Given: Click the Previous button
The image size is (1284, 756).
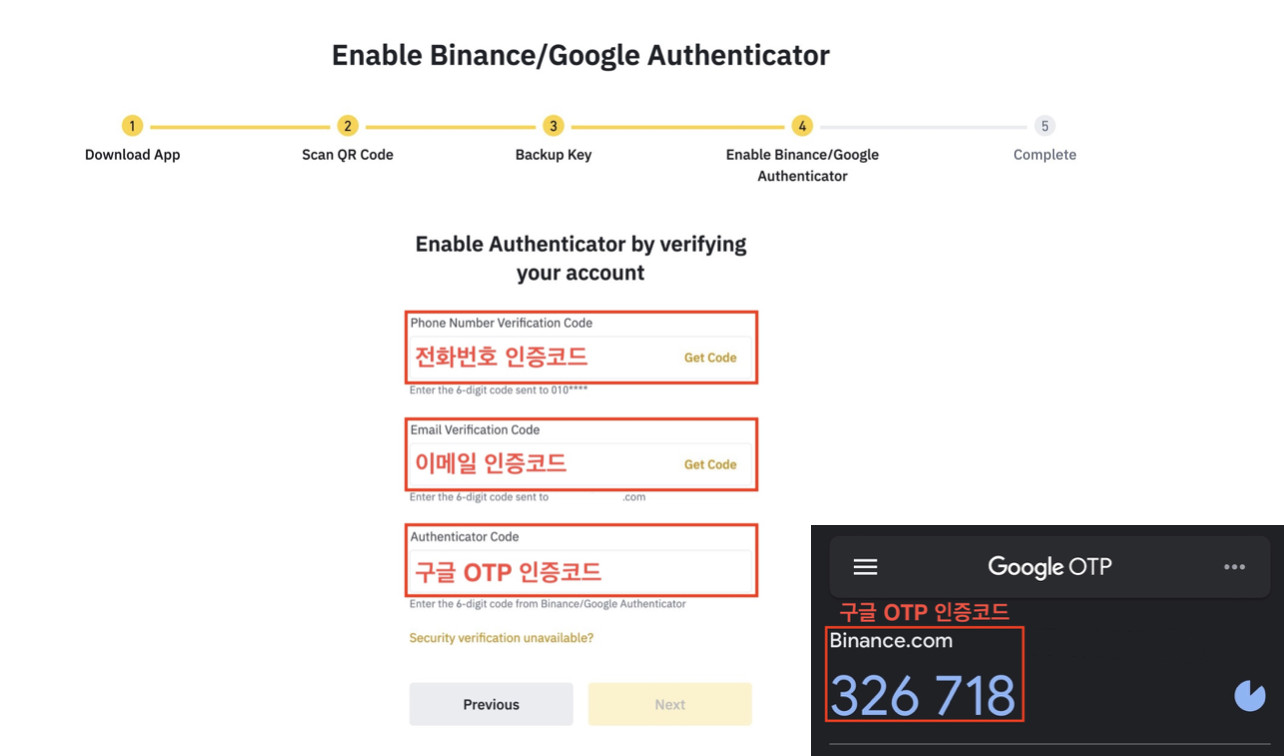Looking at the screenshot, I should 490,704.
